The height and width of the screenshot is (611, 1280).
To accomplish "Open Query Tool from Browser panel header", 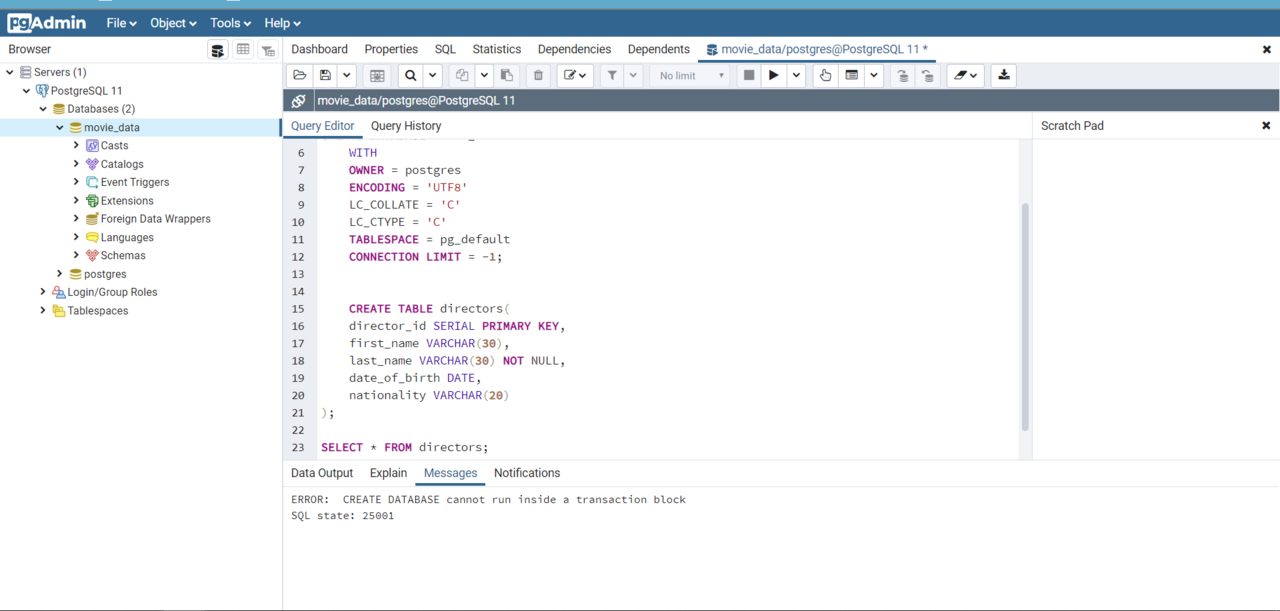I will coord(217,50).
